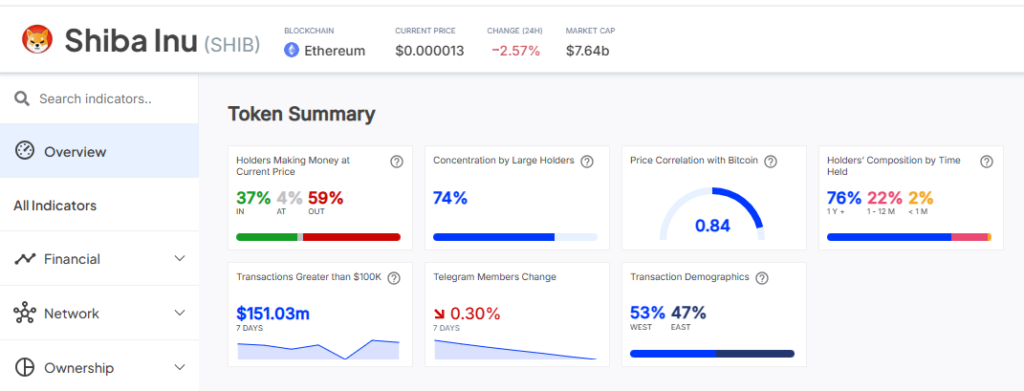Show help for Holders' Composition by Time Held
Screen dimensions: 1024x391
[x=987, y=162]
